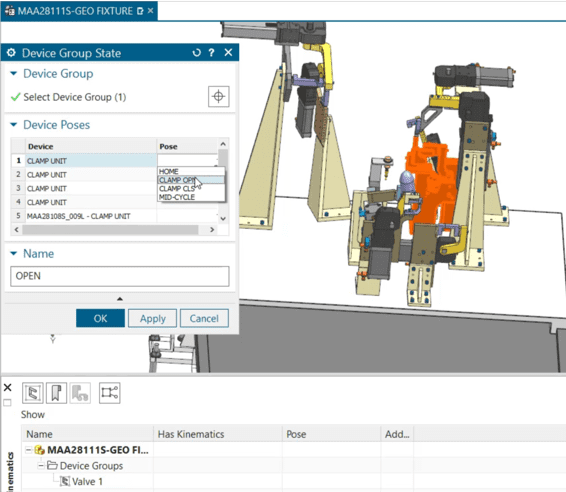Click the Name column header in tree

[x=88, y=434]
